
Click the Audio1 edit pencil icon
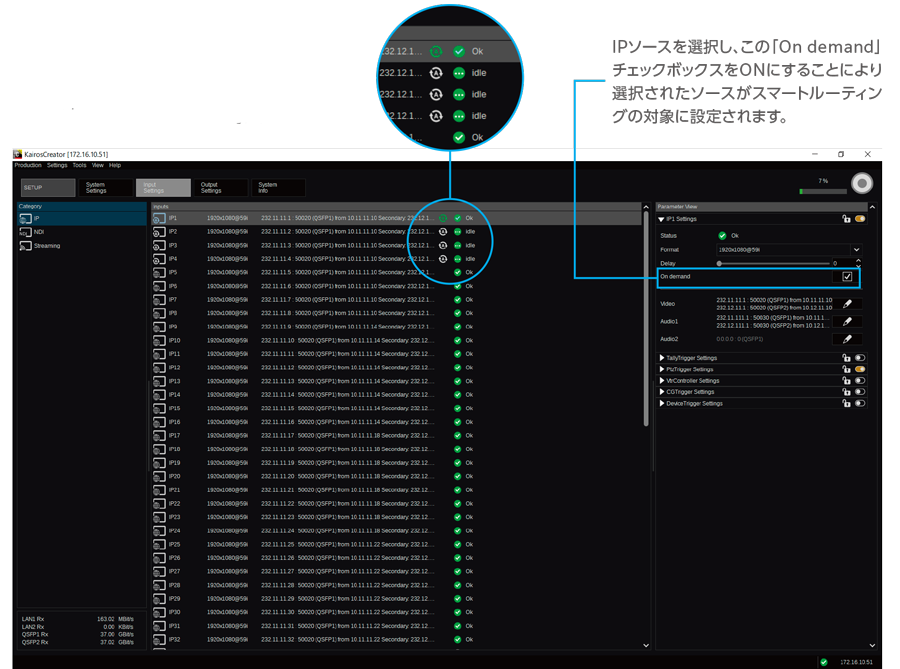click(847, 322)
